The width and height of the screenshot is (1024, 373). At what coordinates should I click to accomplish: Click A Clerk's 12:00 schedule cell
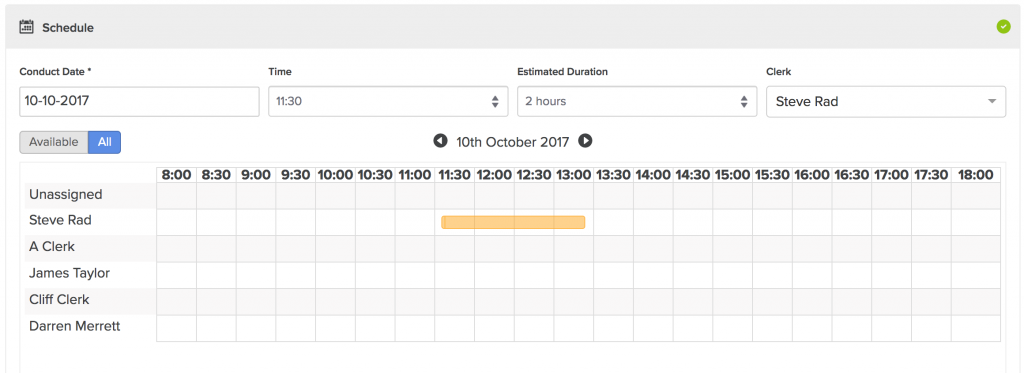point(494,249)
